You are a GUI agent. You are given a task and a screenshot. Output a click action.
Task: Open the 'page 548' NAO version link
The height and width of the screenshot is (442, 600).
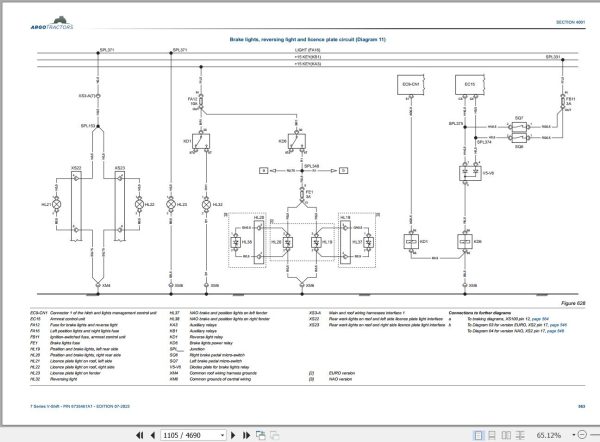[x=556, y=331]
